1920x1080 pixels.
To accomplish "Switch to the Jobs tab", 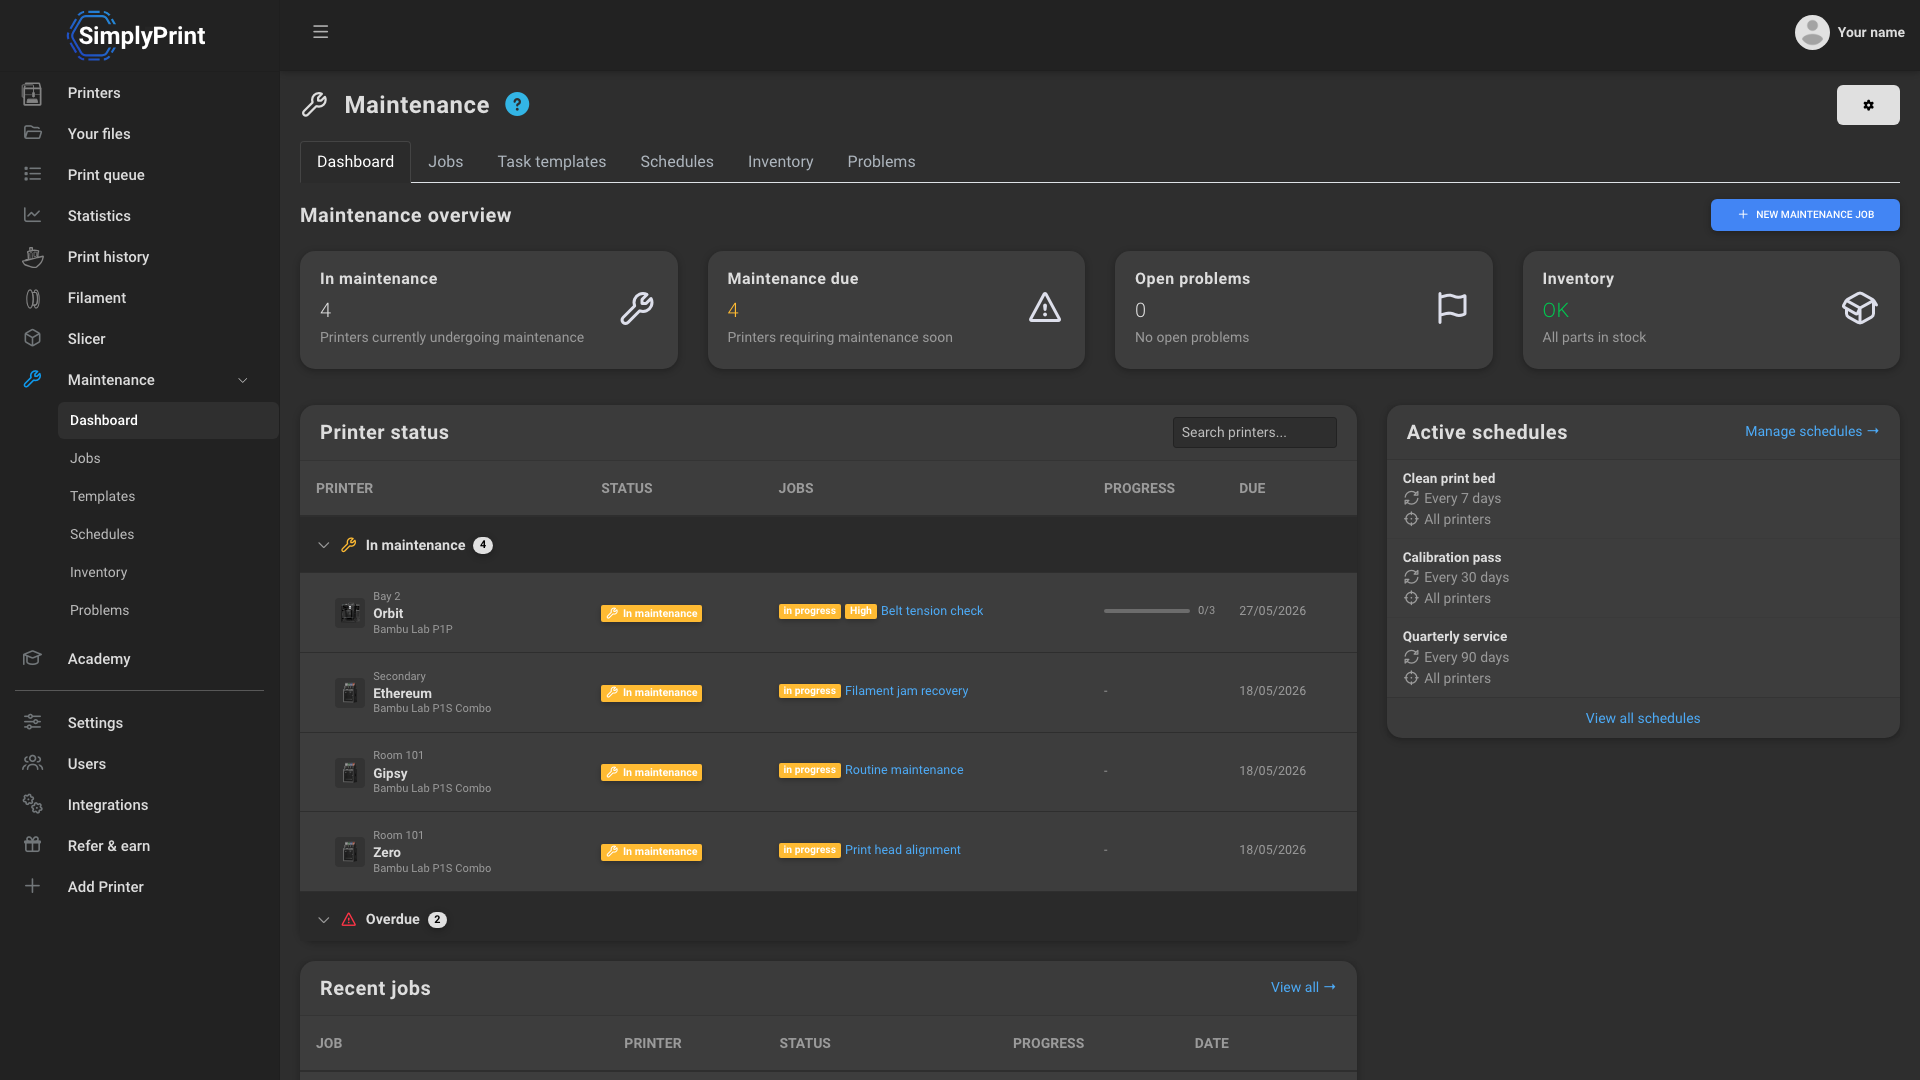I will click(x=445, y=162).
